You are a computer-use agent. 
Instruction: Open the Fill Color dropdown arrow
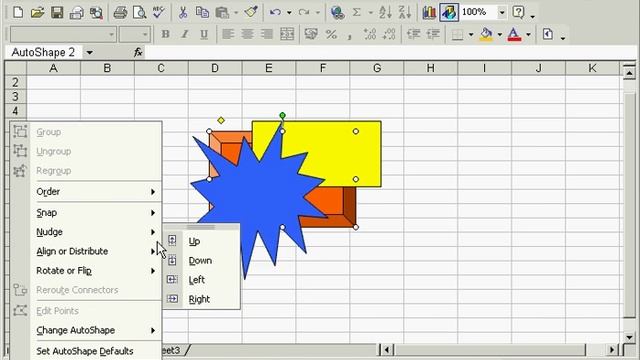pos(499,35)
